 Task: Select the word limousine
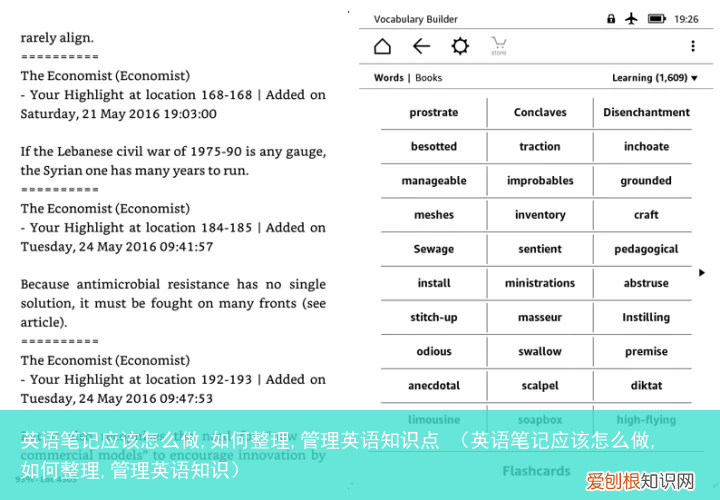coord(433,420)
